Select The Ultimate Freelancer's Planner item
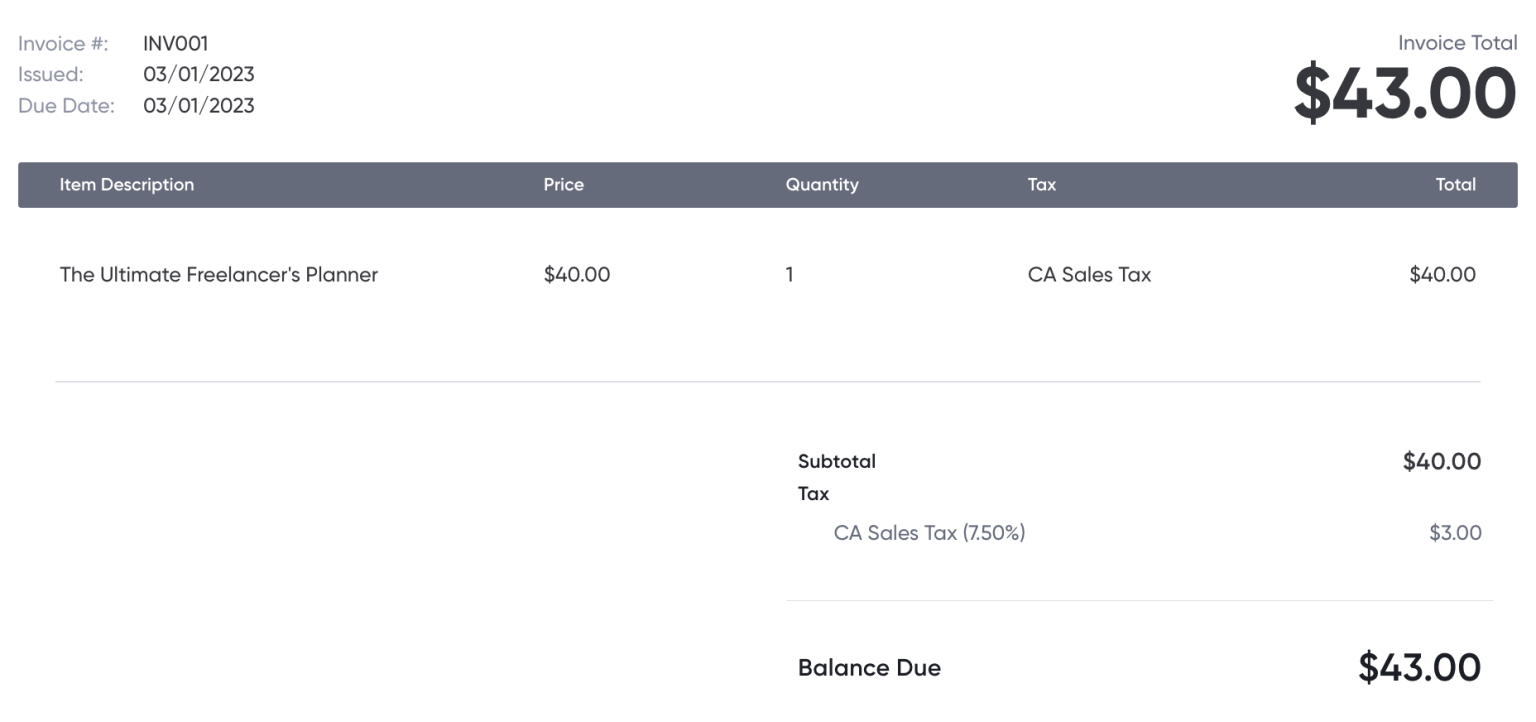The height and width of the screenshot is (722, 1536). point(218,274)
